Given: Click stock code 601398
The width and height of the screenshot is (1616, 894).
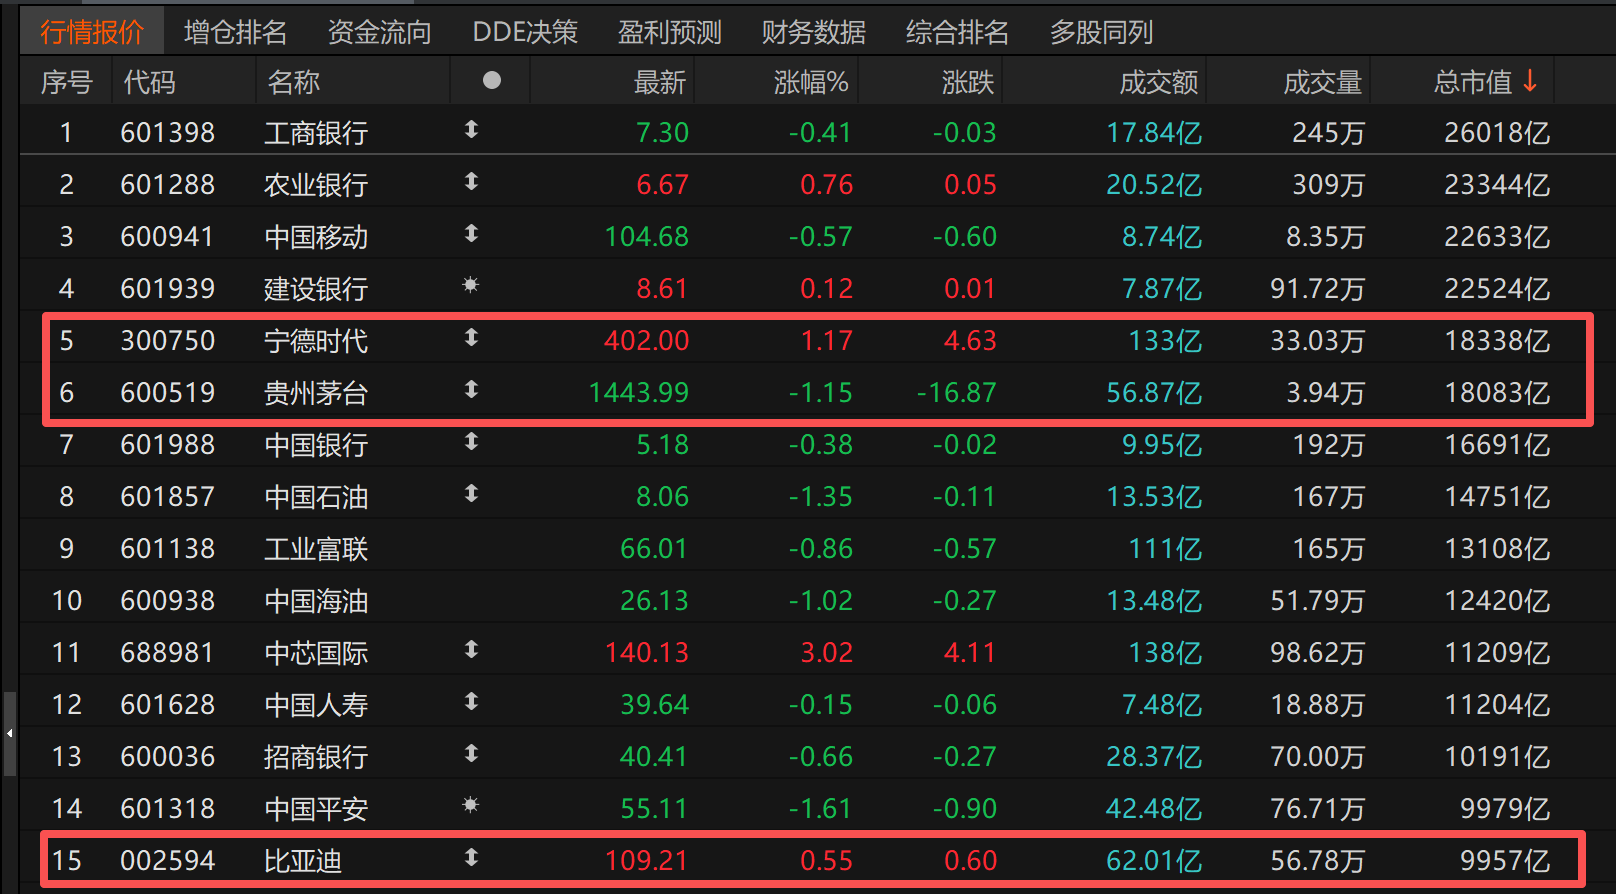Looking at the screenshot, I should pos(168,132).
